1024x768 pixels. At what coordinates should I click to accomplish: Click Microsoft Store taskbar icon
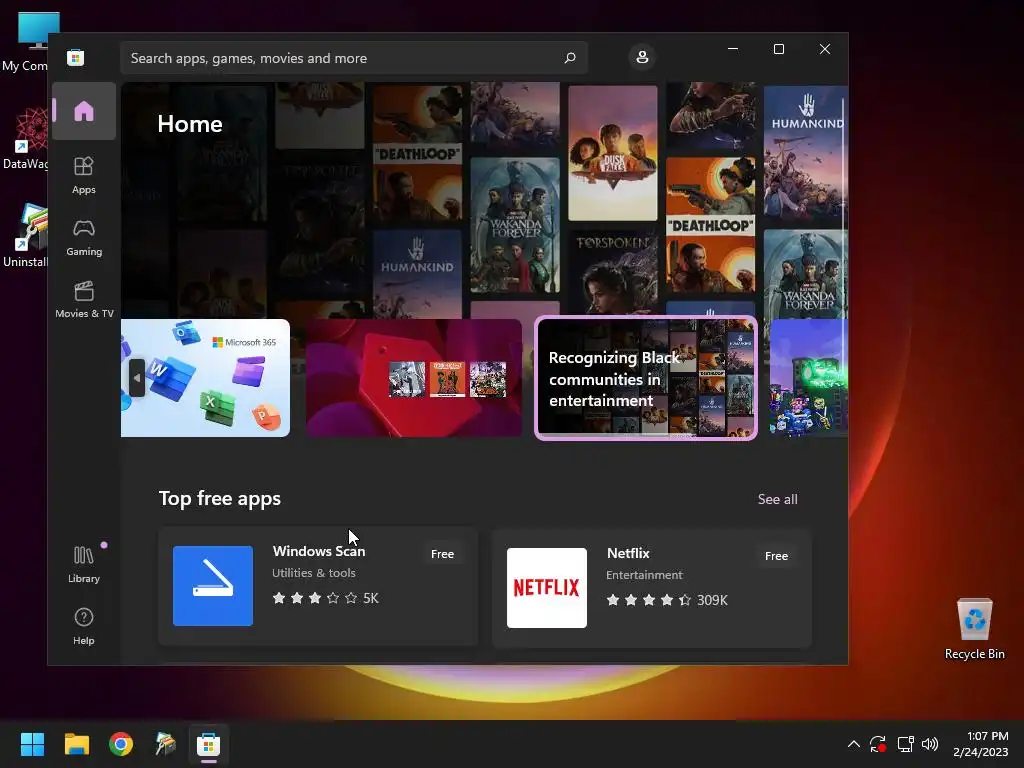click(x=209, y=744)
